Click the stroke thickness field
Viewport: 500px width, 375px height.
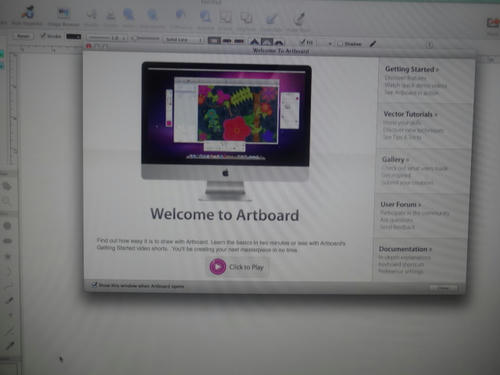[x=107, y=38]
